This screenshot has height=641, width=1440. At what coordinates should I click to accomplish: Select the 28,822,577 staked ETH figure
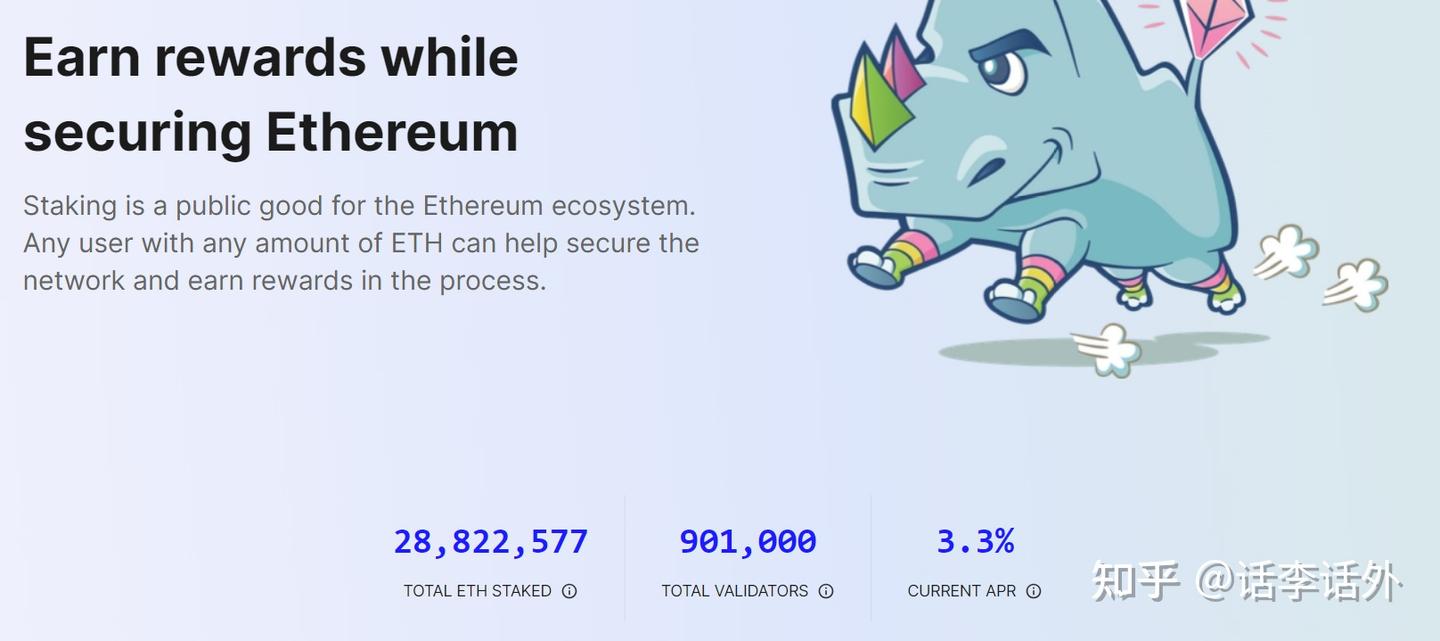pyautogui.click(x=490, y=542)
